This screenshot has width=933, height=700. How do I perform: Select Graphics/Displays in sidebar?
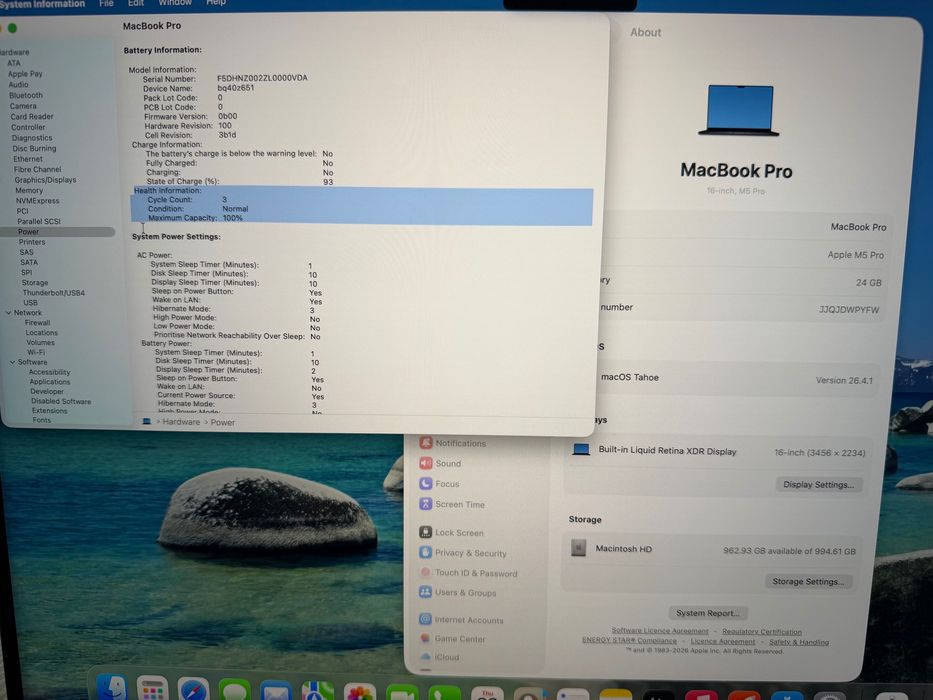coord(45,180)
